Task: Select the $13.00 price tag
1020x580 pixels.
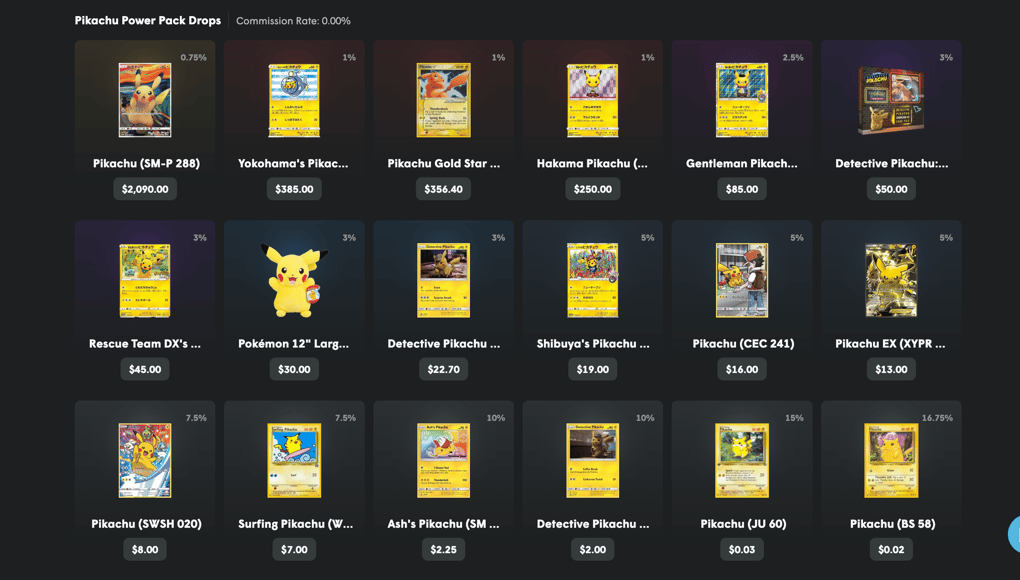Action: (891, 369)
